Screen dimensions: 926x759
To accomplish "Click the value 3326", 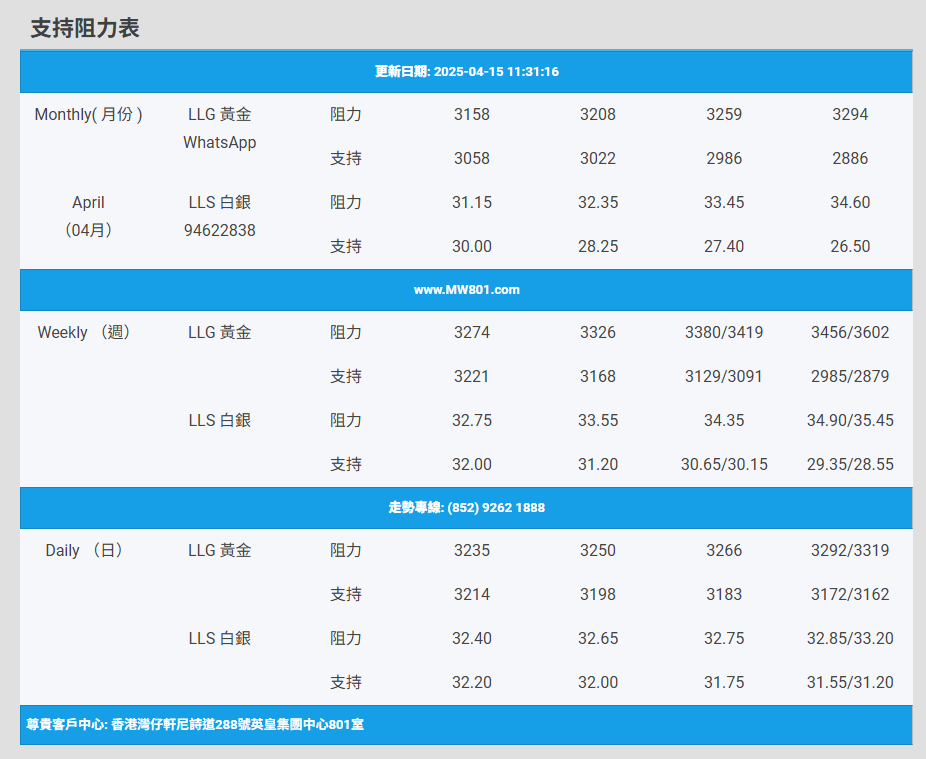I will pyautogui.click(x=598, y=332).
